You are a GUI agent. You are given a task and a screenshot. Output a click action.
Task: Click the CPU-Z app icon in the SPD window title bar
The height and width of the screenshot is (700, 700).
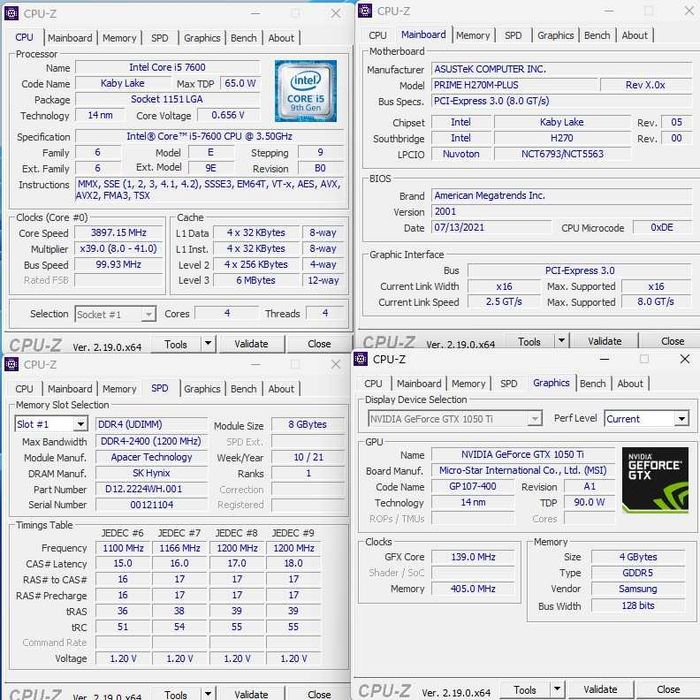pos(12,364)
